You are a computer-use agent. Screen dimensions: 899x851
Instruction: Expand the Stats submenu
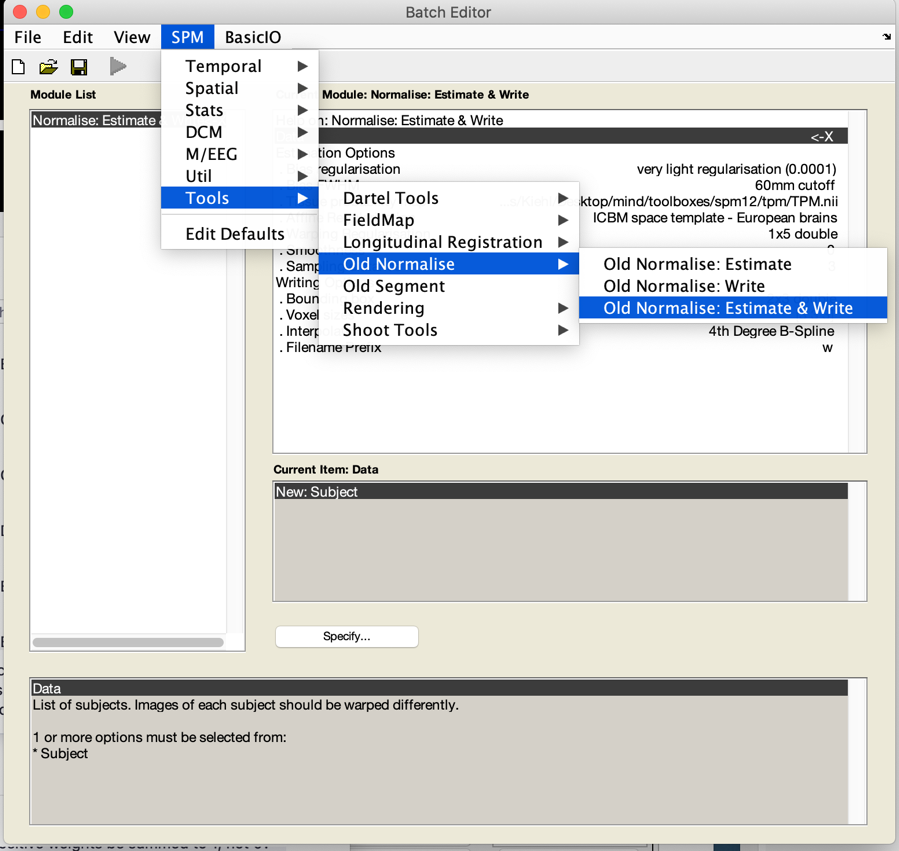coord(240,110)
